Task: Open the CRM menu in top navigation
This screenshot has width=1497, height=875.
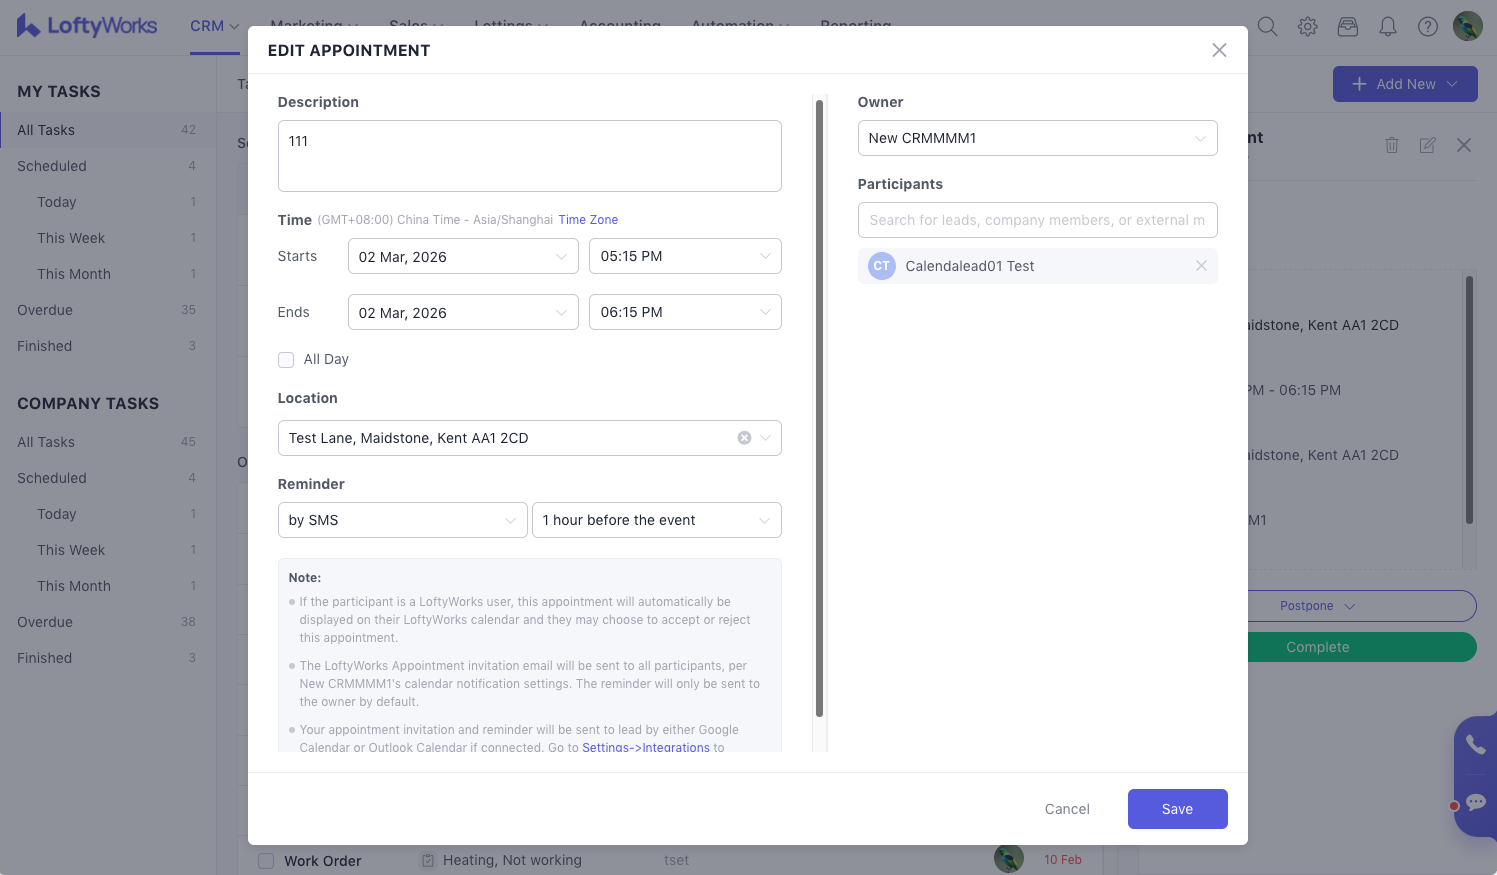Action: point(214,27)
